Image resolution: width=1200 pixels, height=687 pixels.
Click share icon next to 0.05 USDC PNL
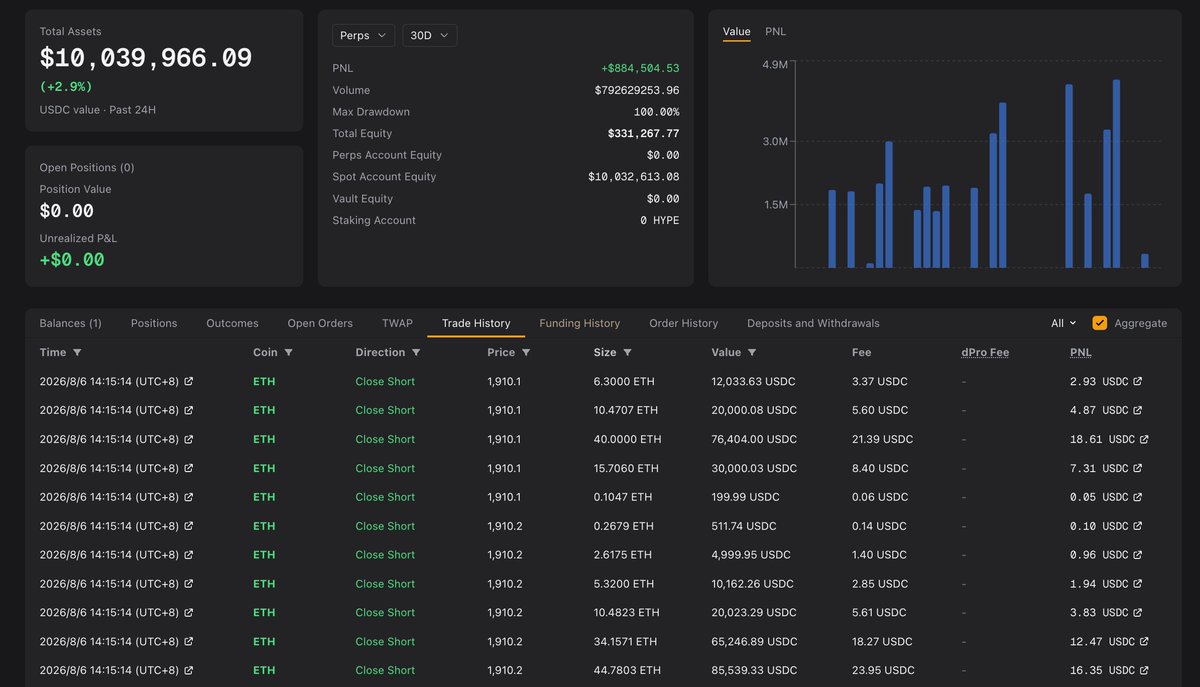coord(1137,497)
